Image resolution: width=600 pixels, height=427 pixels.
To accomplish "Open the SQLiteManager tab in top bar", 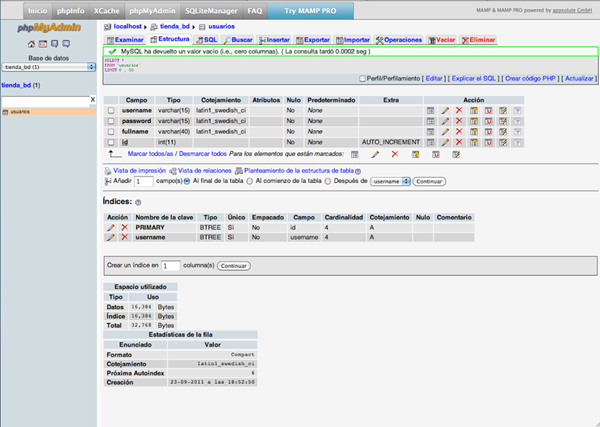I will tap(211, 9).
